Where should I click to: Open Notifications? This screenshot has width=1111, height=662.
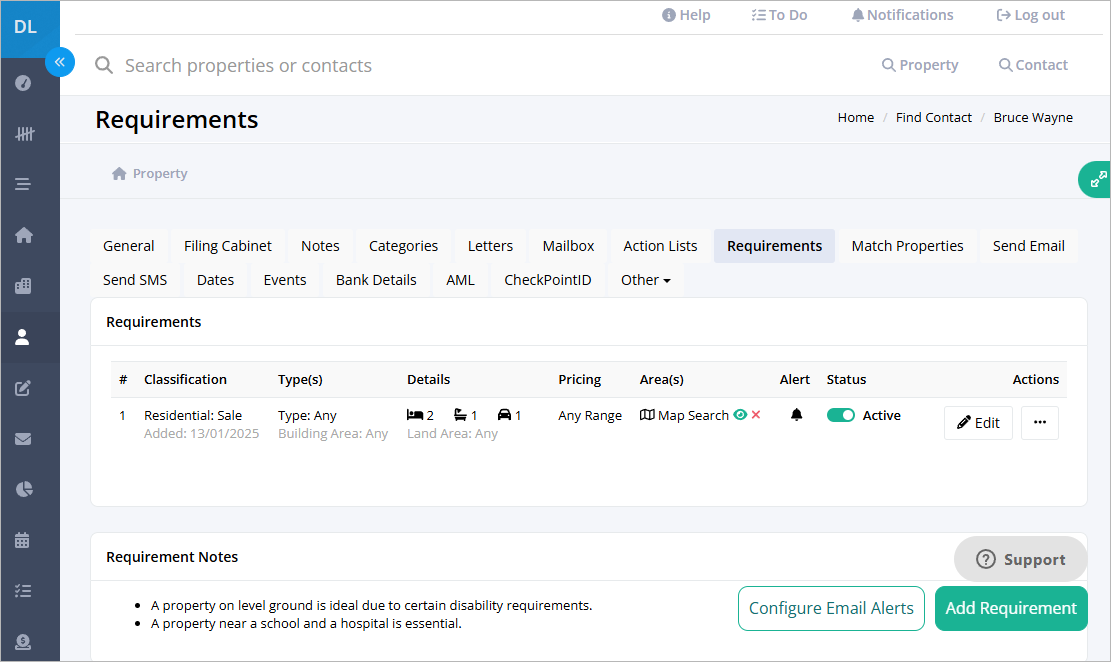(x=902, y=15)
